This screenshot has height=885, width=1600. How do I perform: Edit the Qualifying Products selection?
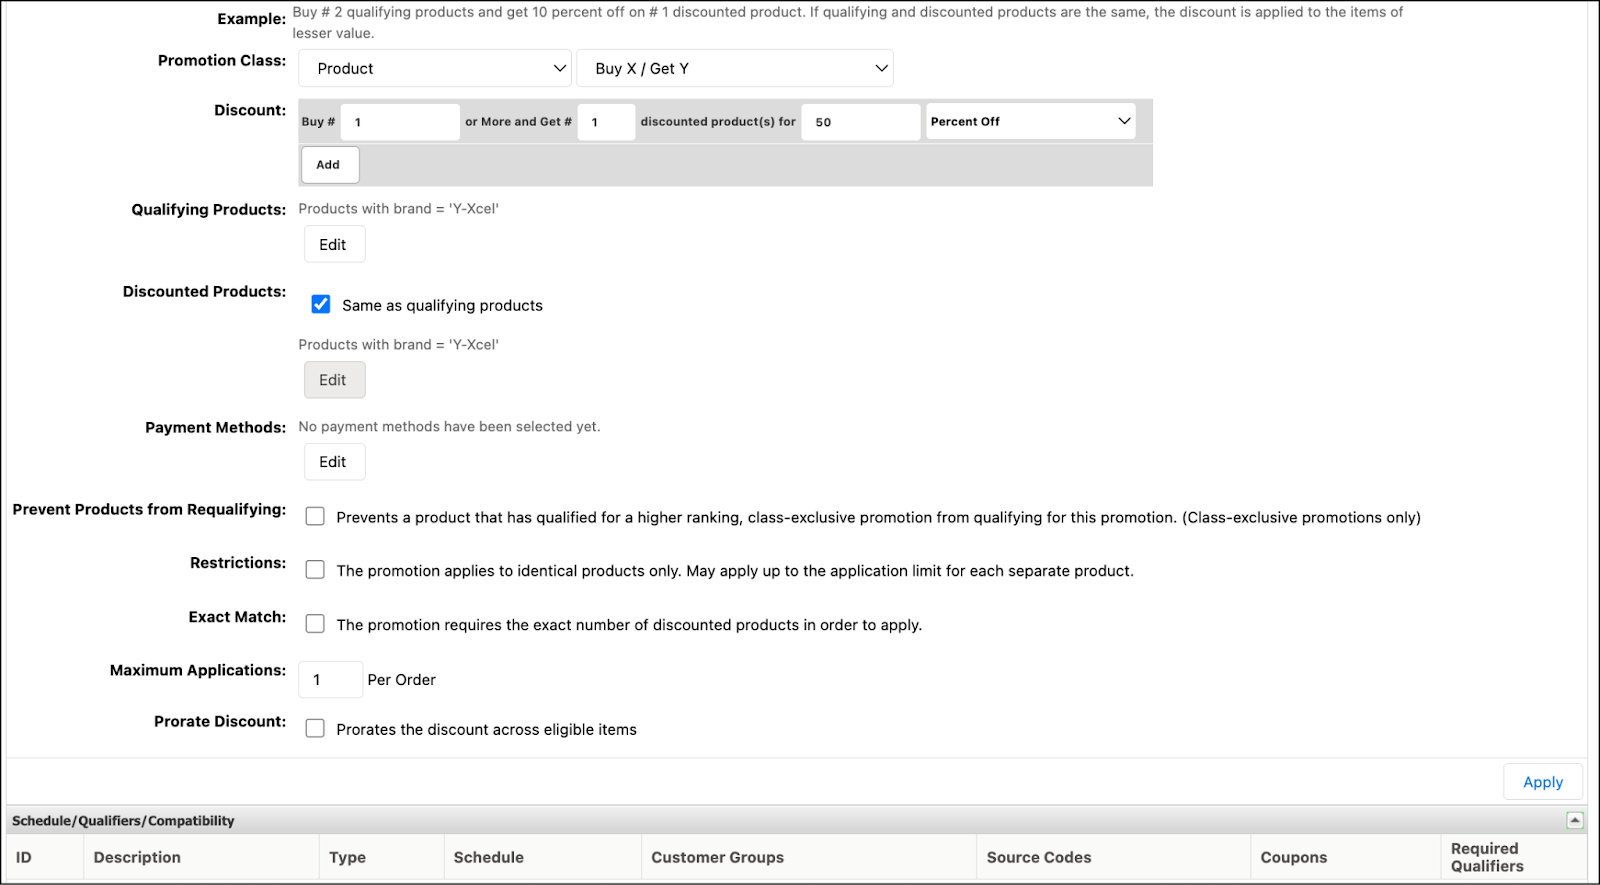pyautogui.click(x=334, y=243)
